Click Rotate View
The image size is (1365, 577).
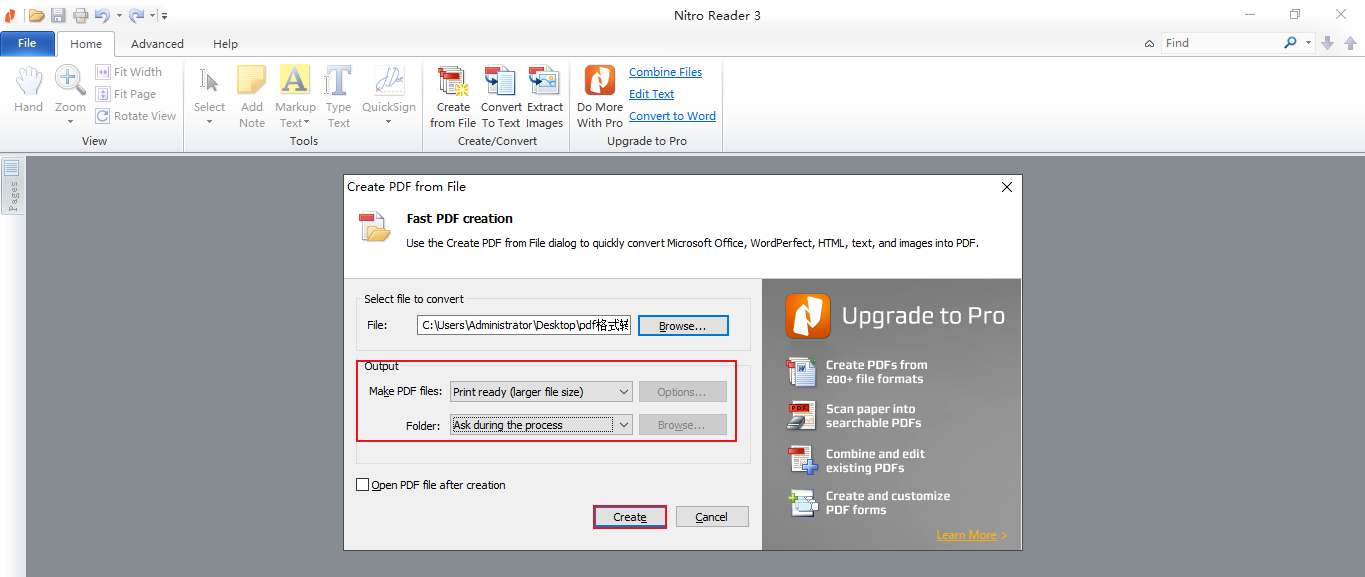click(136, 116)
